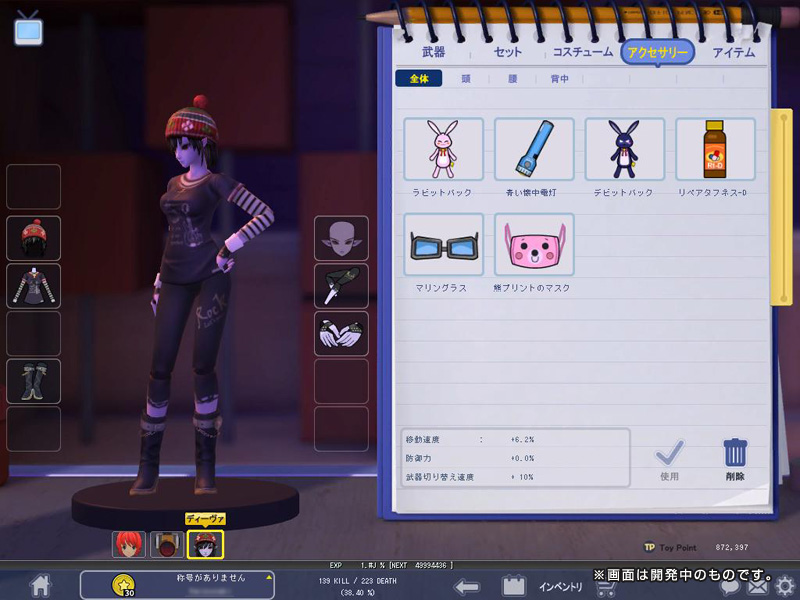
Task: Switch to the アイテム tab
Action: point(734,52)
